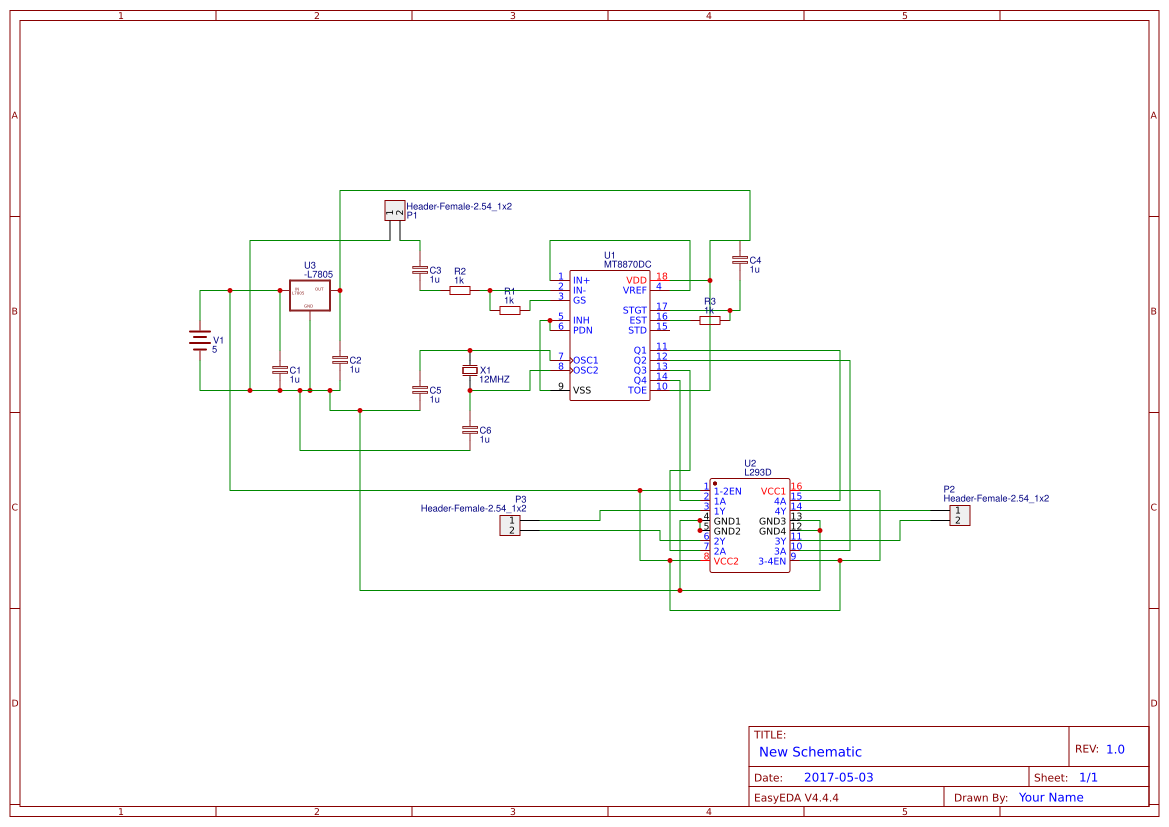Edit the New Schematic title text

[x=808, y=751]
